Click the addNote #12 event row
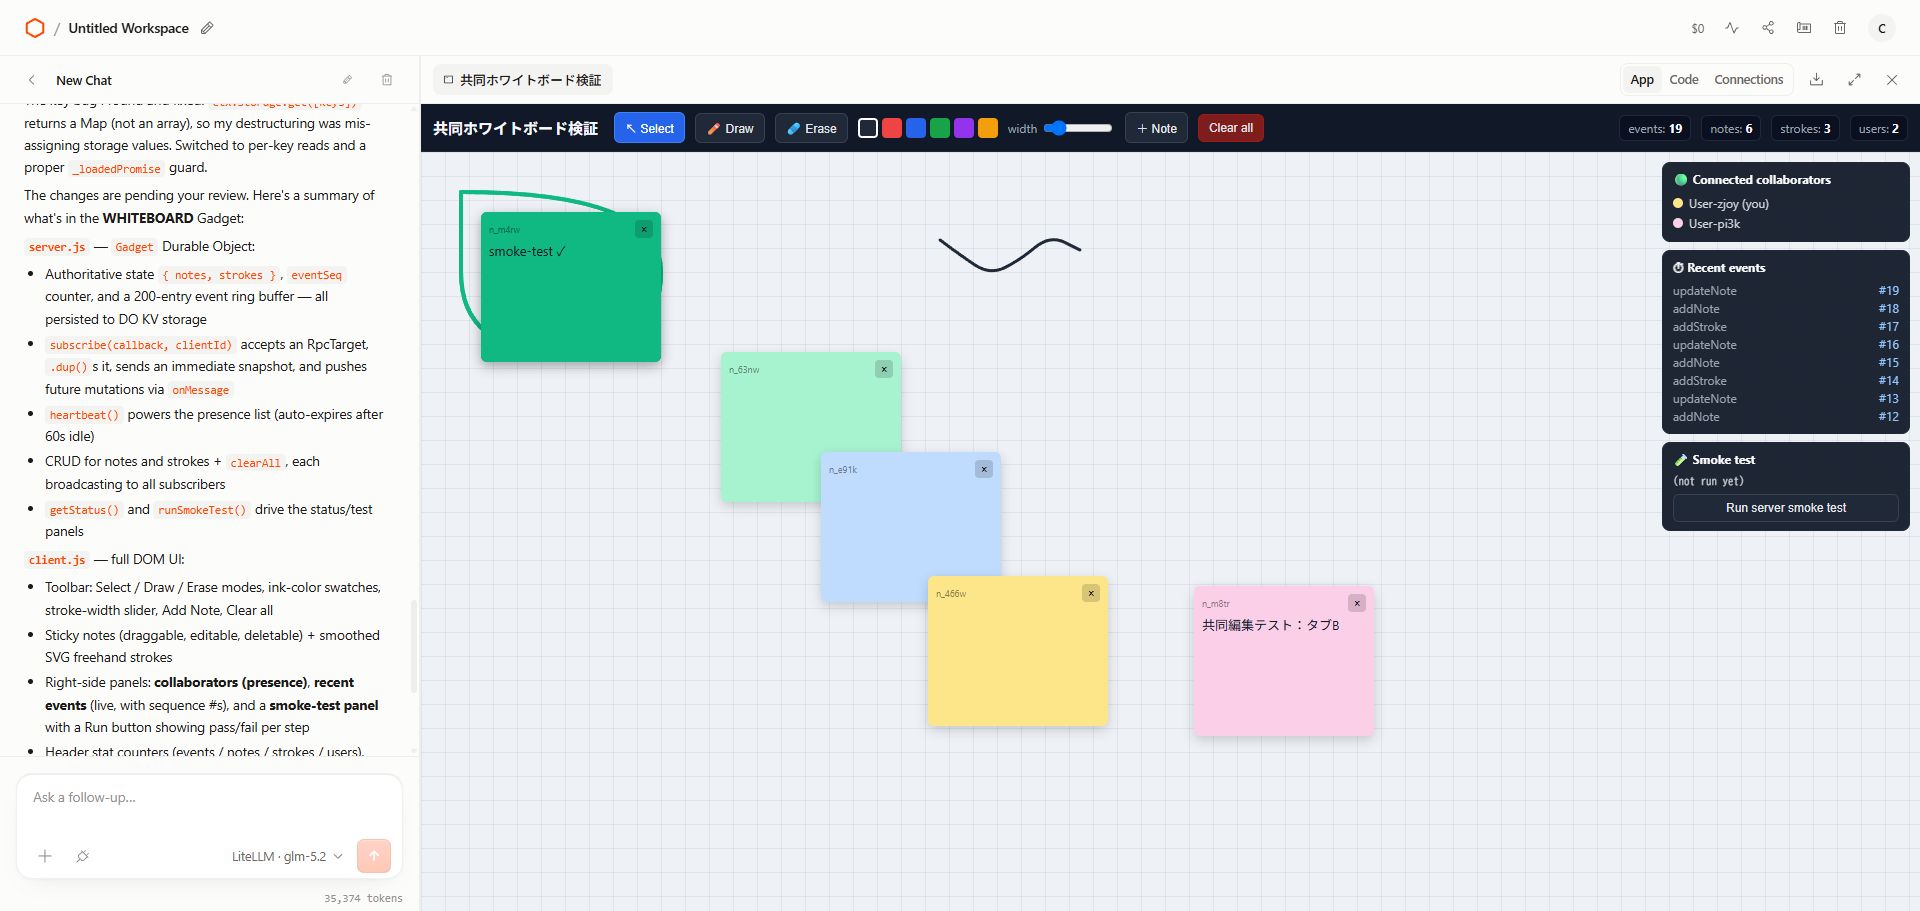The width and height of the screenshot is (1920, 911). [x=1786, y=417]
